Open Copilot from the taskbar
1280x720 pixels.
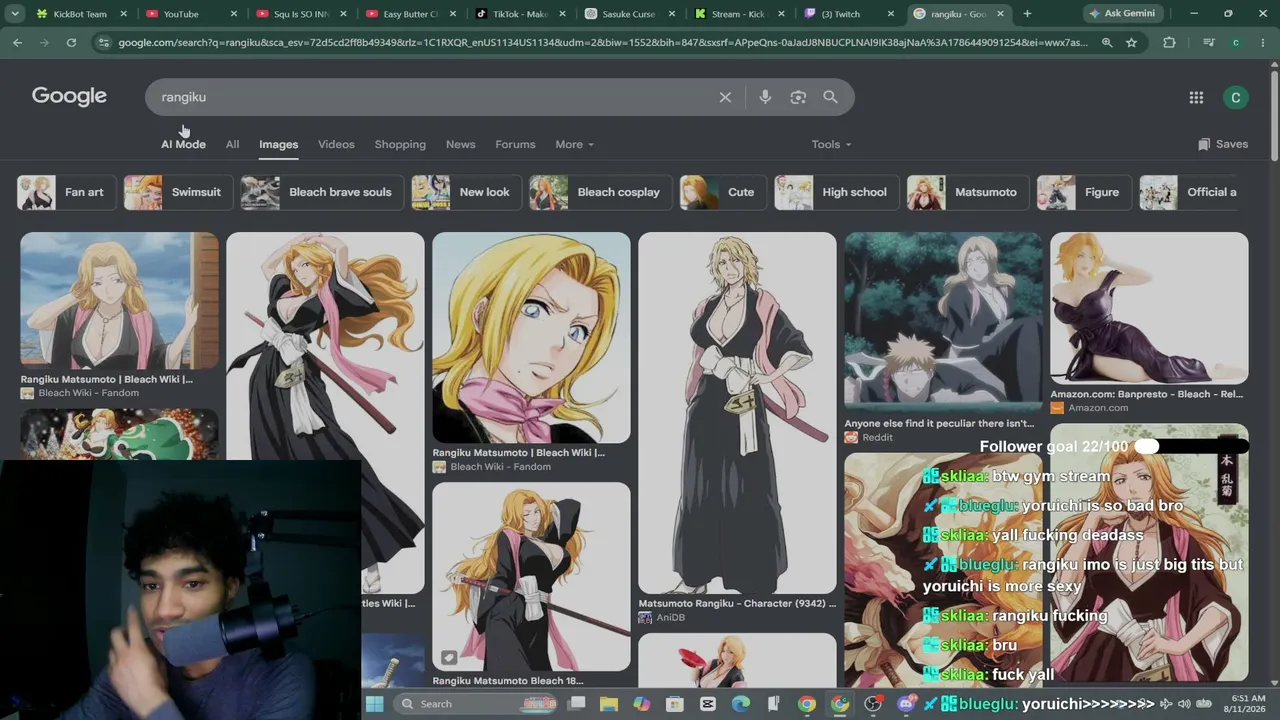642,704
